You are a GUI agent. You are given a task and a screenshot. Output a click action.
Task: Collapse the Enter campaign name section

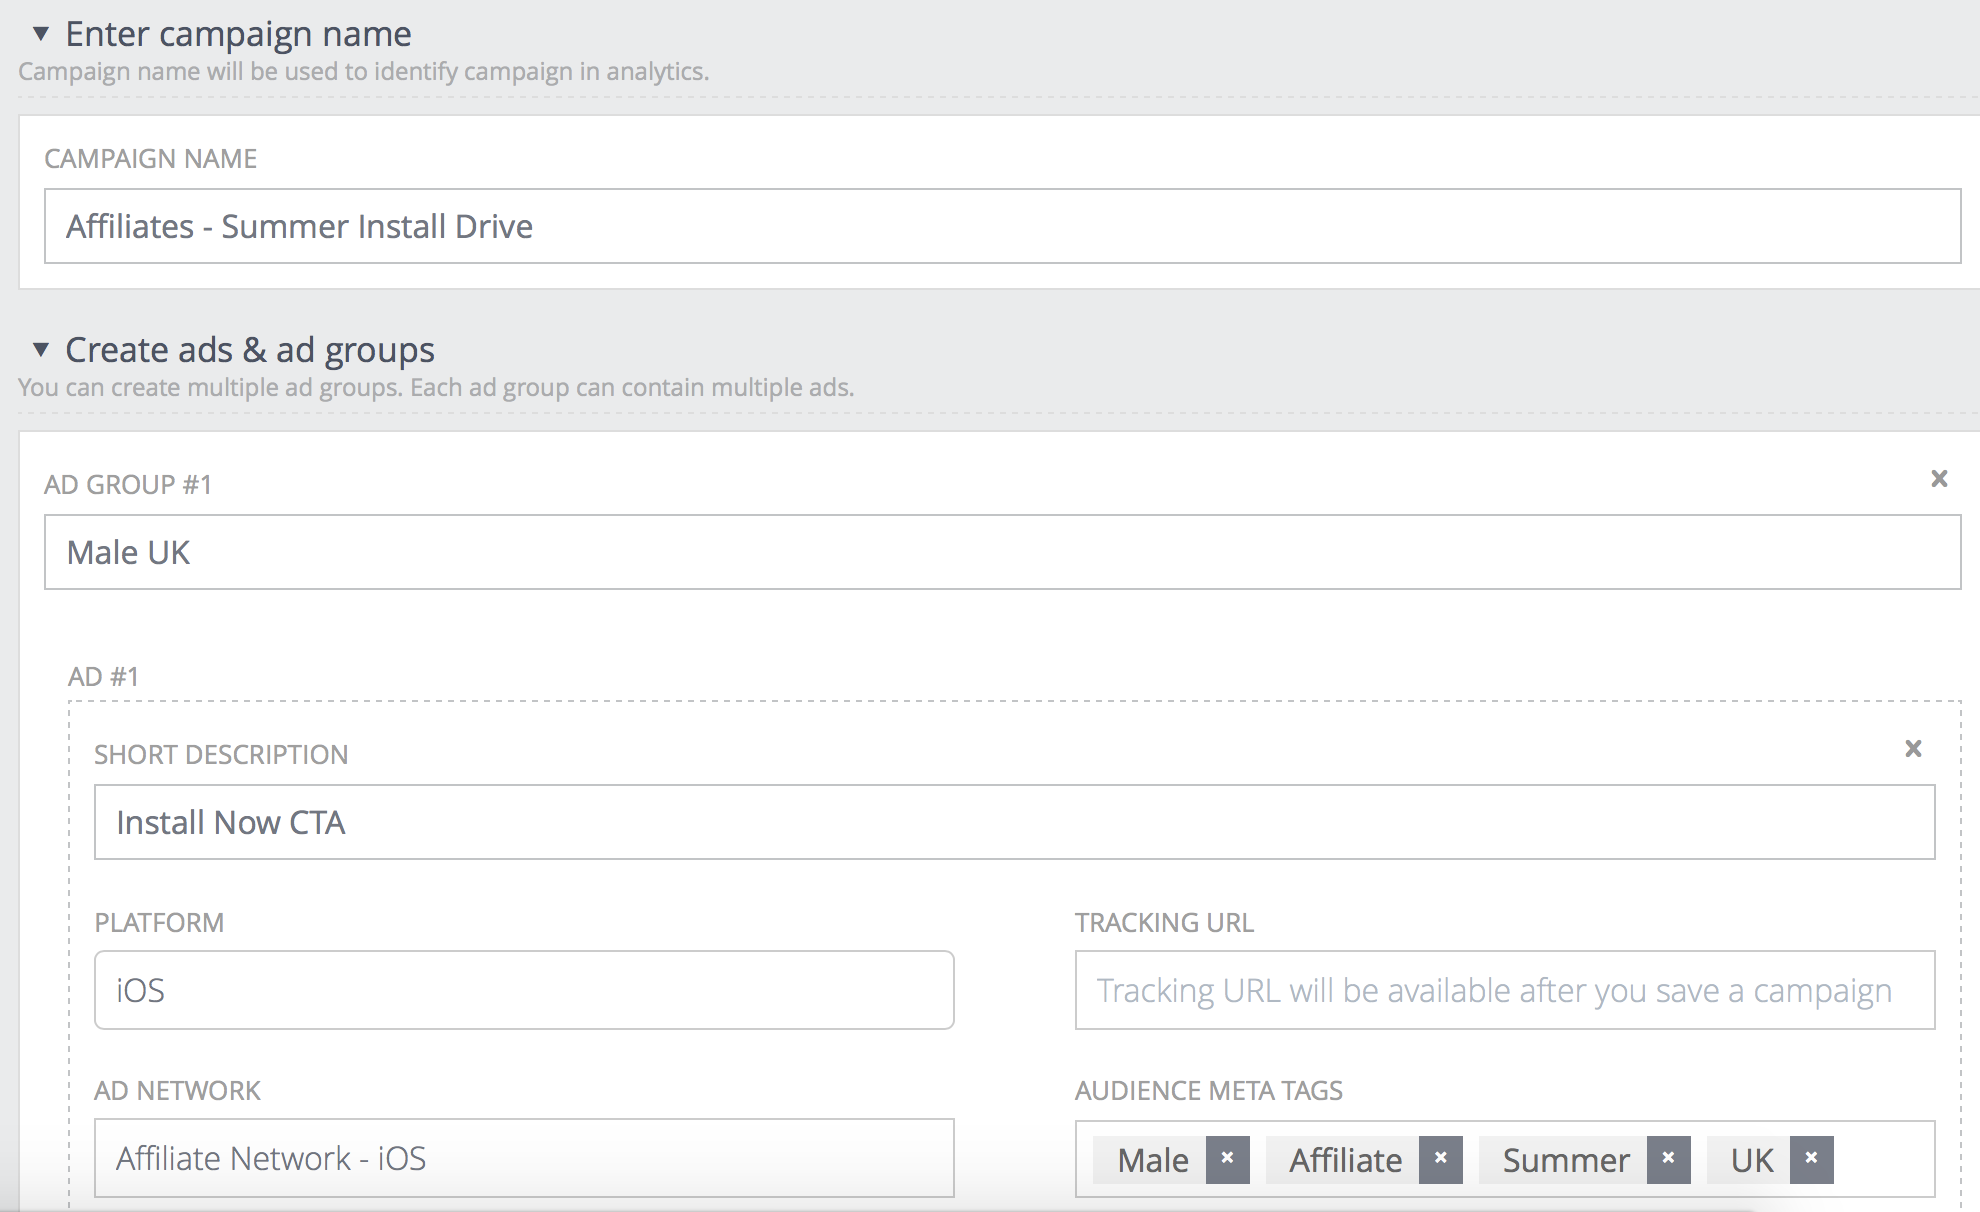(x=41, y=34)
